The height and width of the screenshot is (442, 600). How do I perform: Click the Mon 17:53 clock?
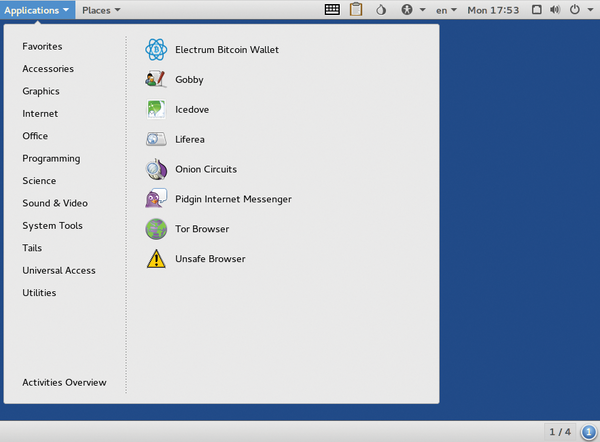pos(493,10)
